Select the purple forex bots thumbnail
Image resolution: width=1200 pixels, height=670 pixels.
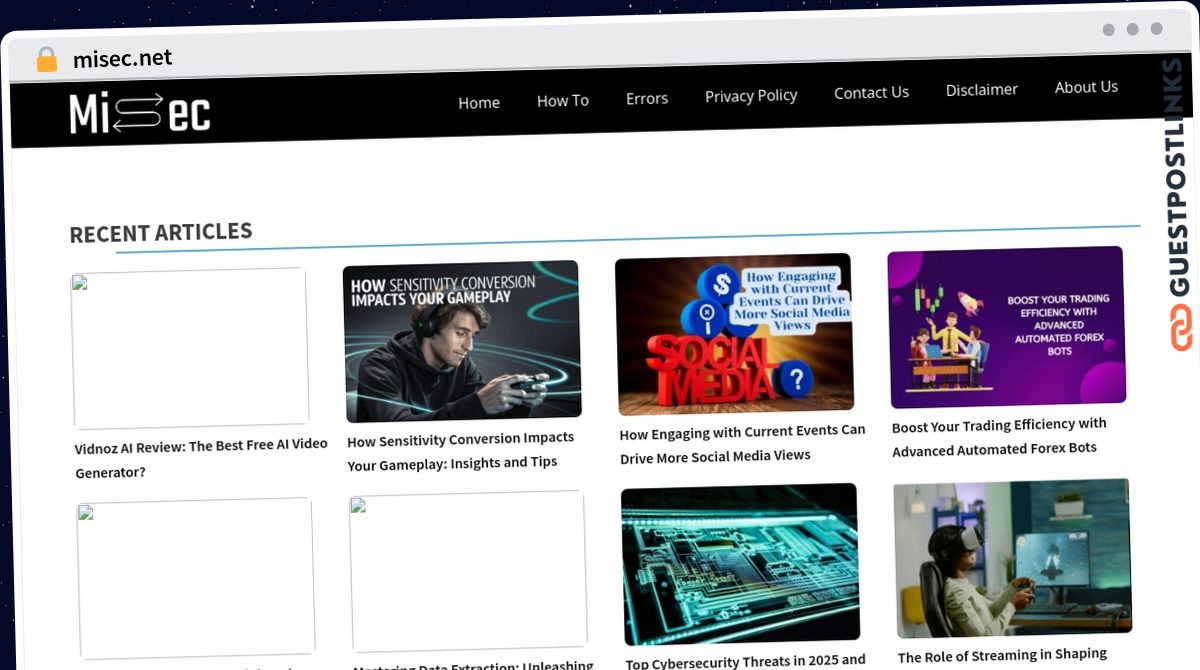point(1006,326)
